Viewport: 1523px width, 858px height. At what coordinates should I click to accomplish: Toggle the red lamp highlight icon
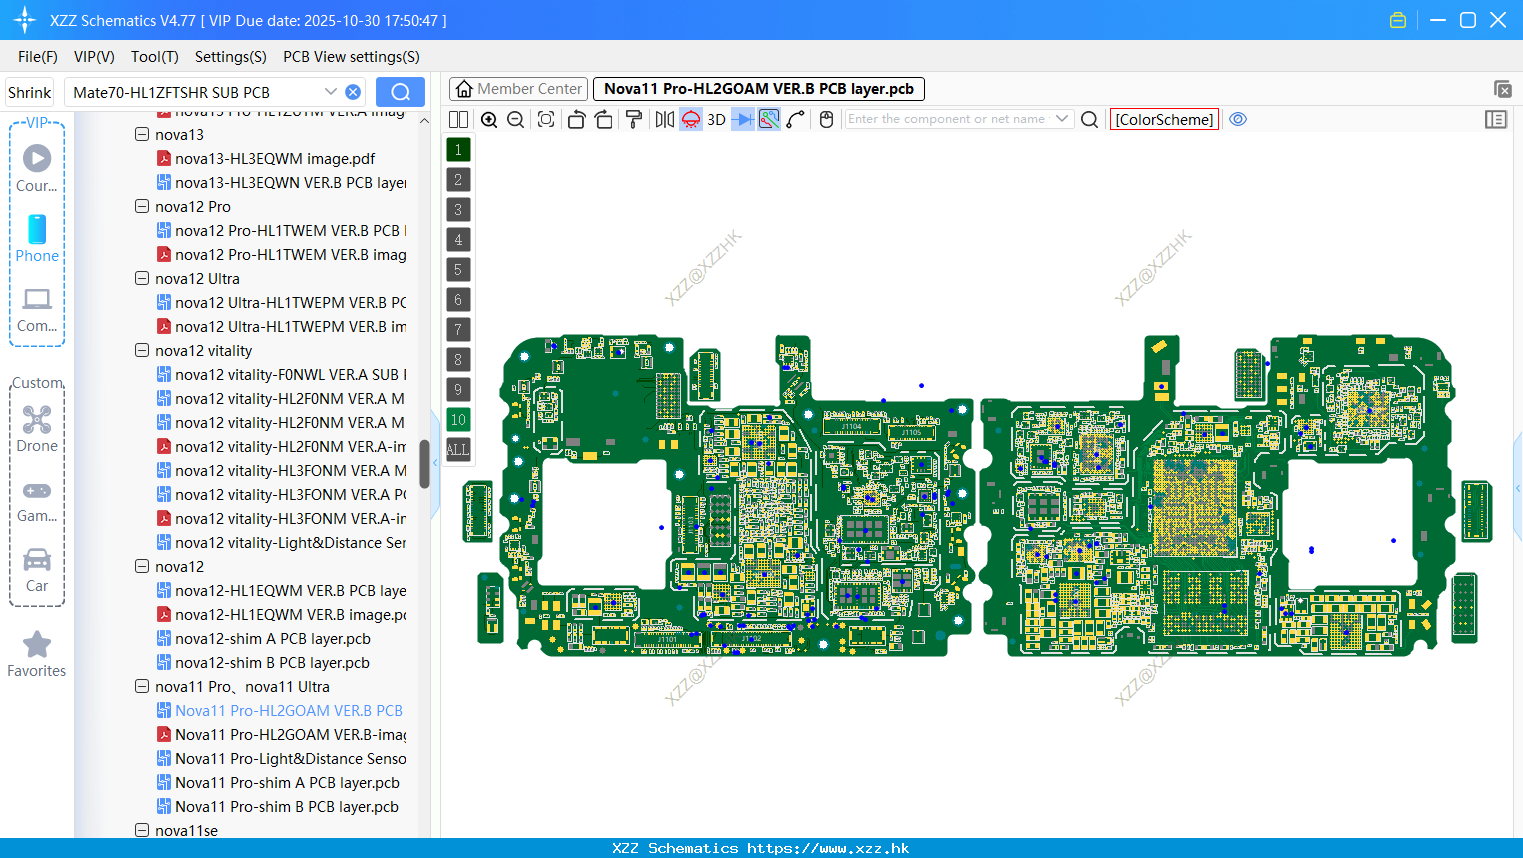(691, 119)
